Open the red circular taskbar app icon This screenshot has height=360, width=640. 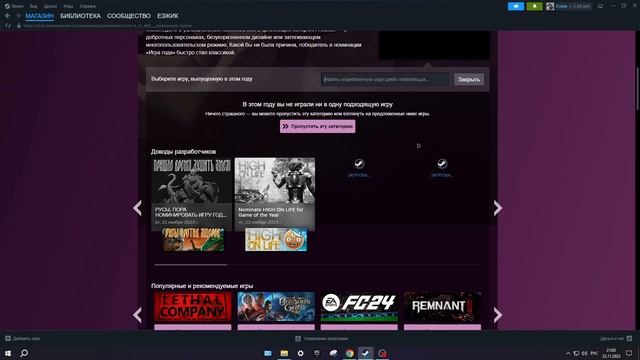[x=382, y=353]
